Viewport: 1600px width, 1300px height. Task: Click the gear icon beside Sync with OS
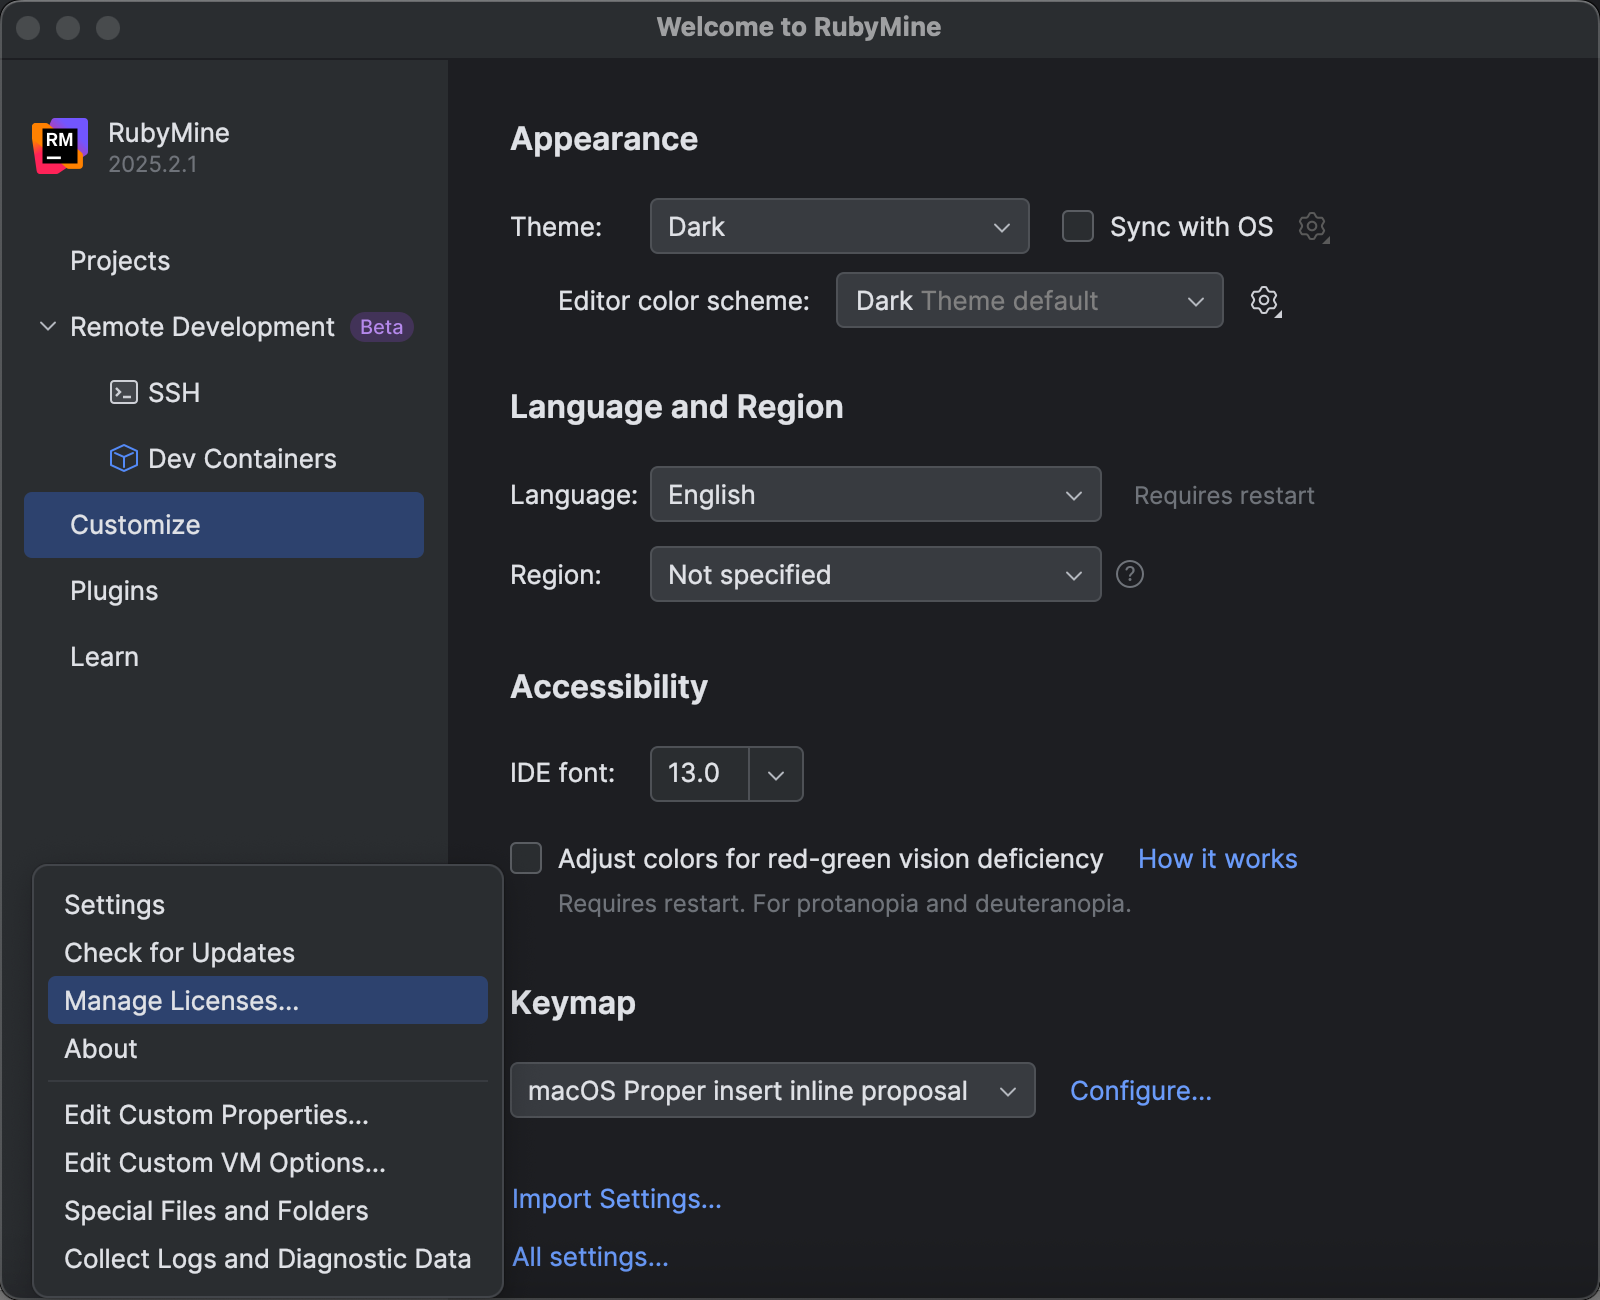[1312, 227]
